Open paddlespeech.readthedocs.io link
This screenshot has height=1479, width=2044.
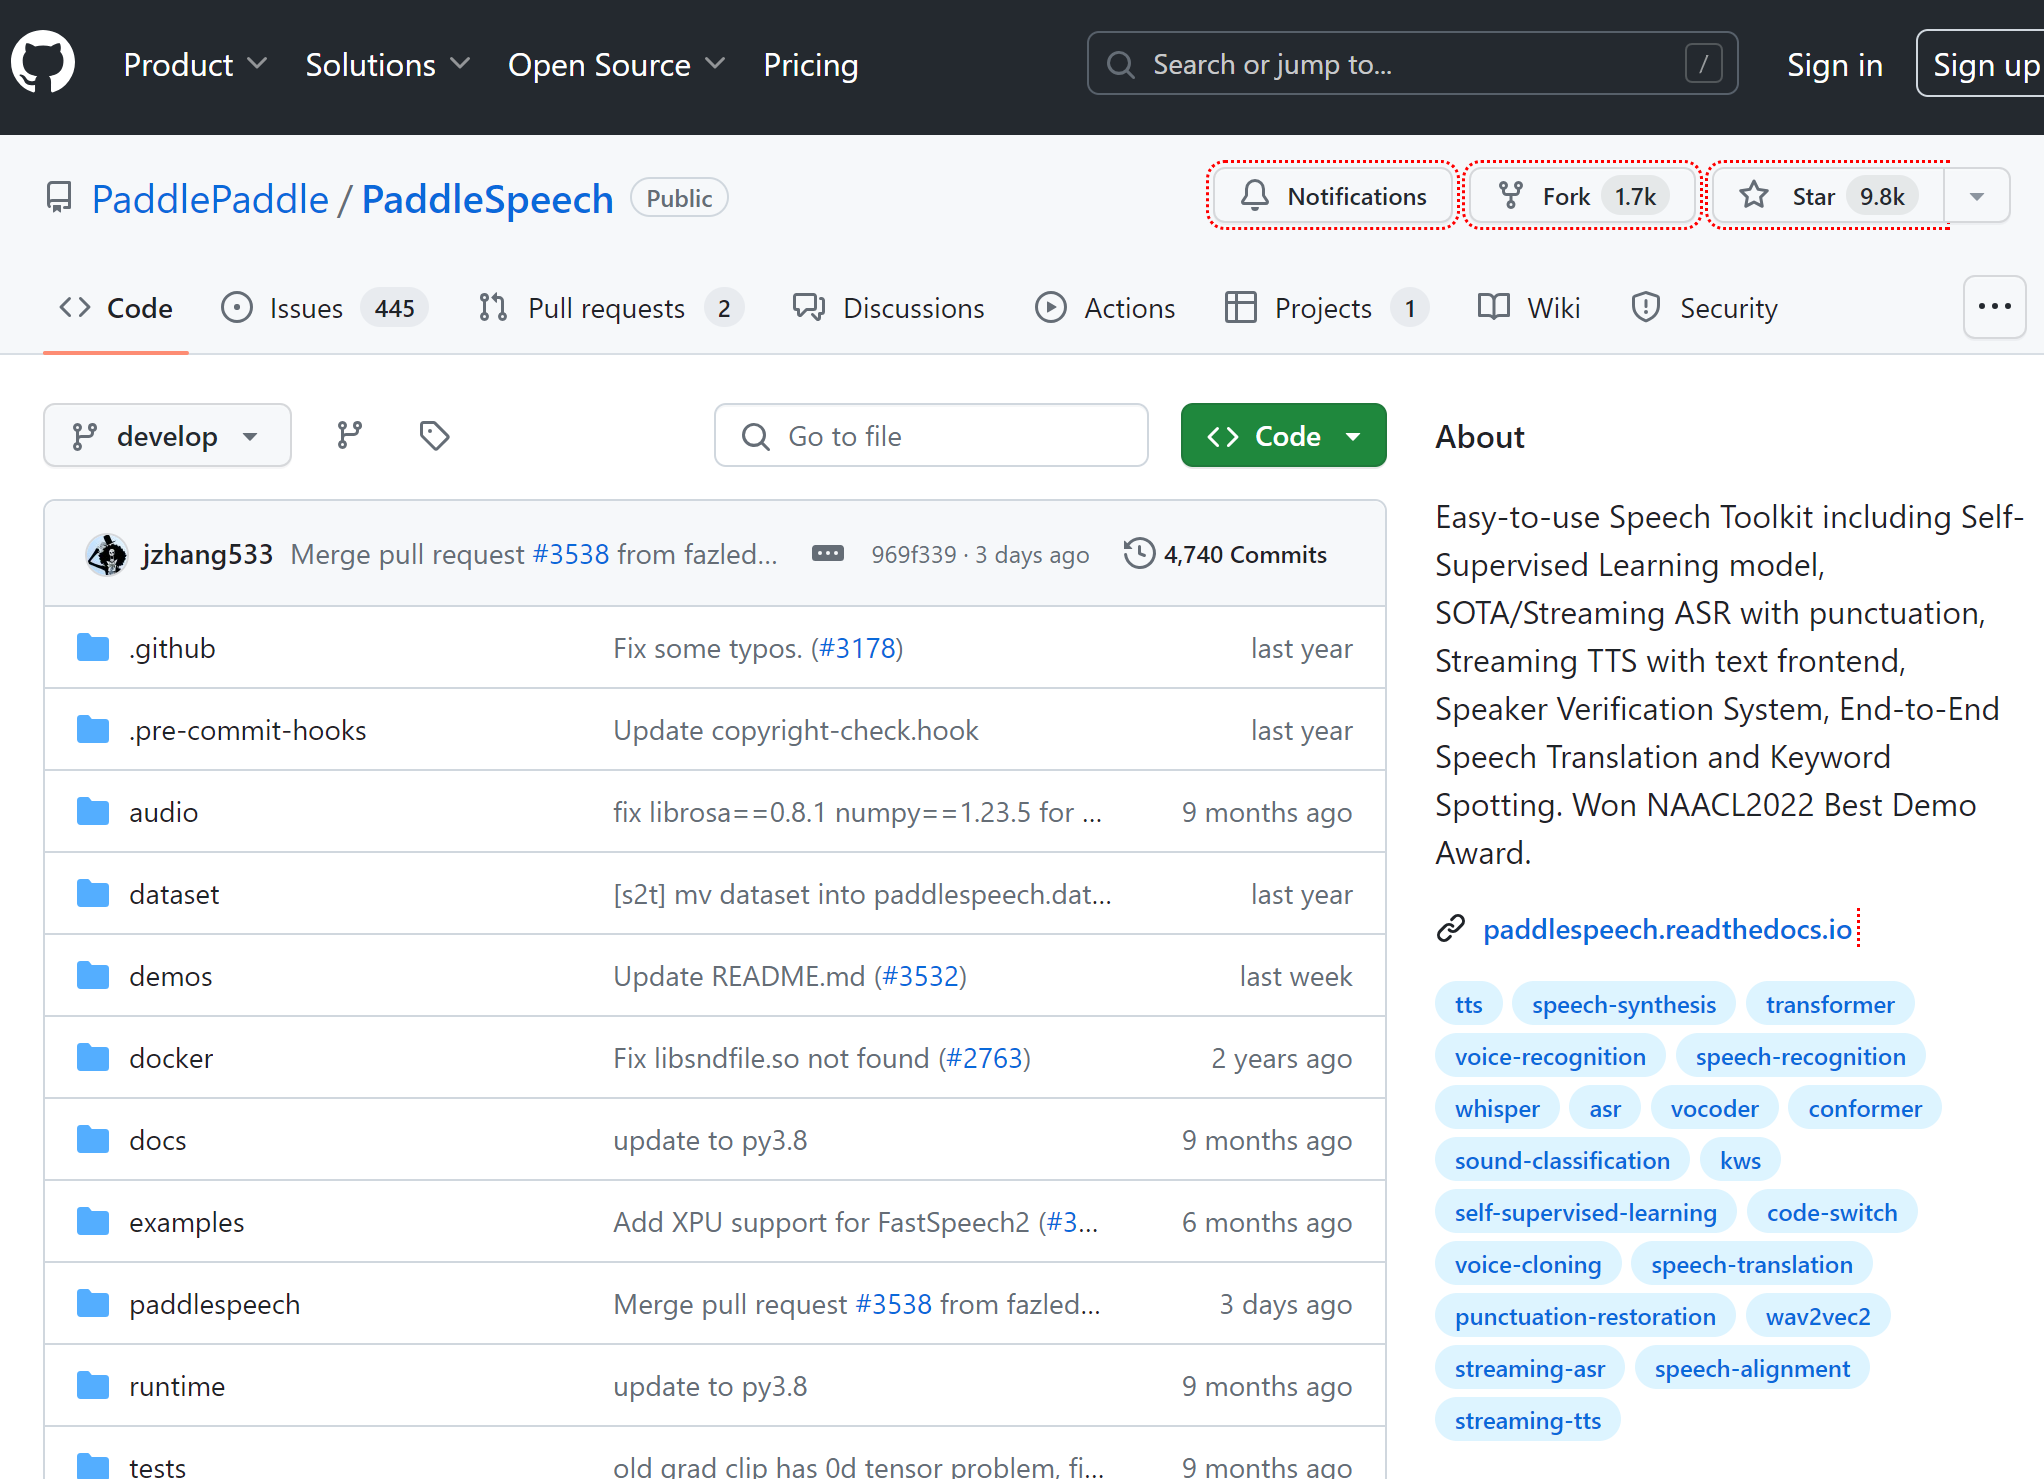click(1667, 929)
